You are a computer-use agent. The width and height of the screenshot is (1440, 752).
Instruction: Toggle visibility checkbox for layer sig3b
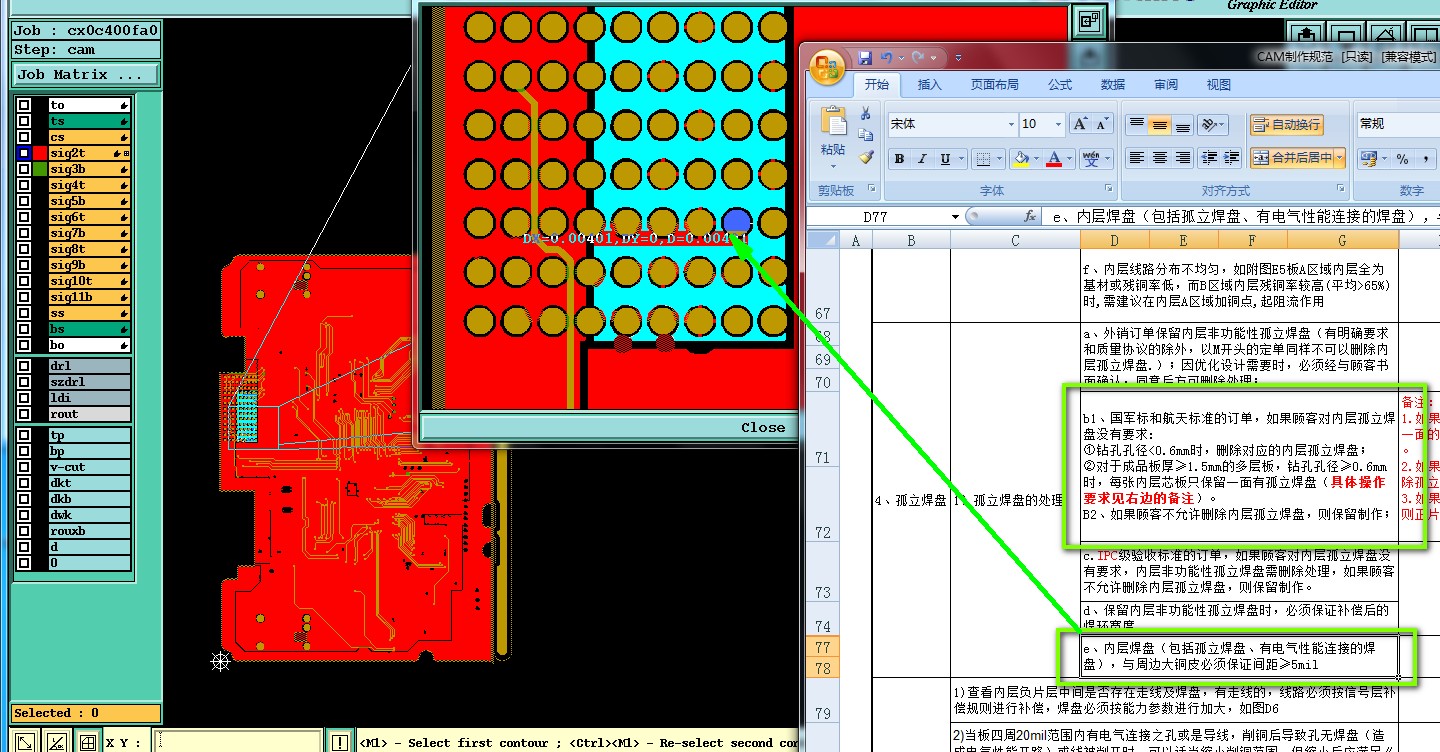[23, 169]
